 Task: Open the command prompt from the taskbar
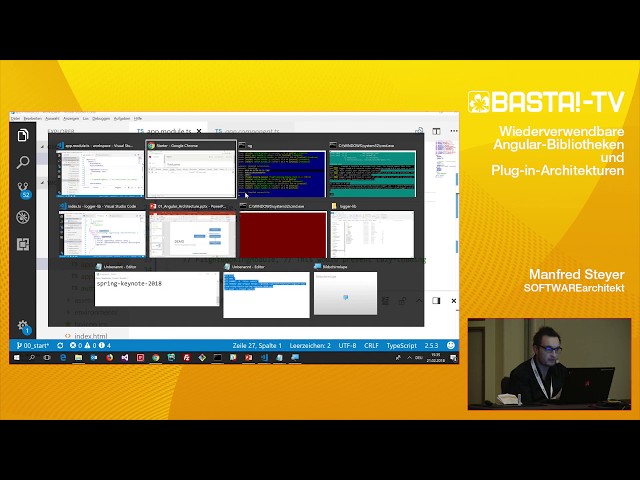(x=218, y=358)
